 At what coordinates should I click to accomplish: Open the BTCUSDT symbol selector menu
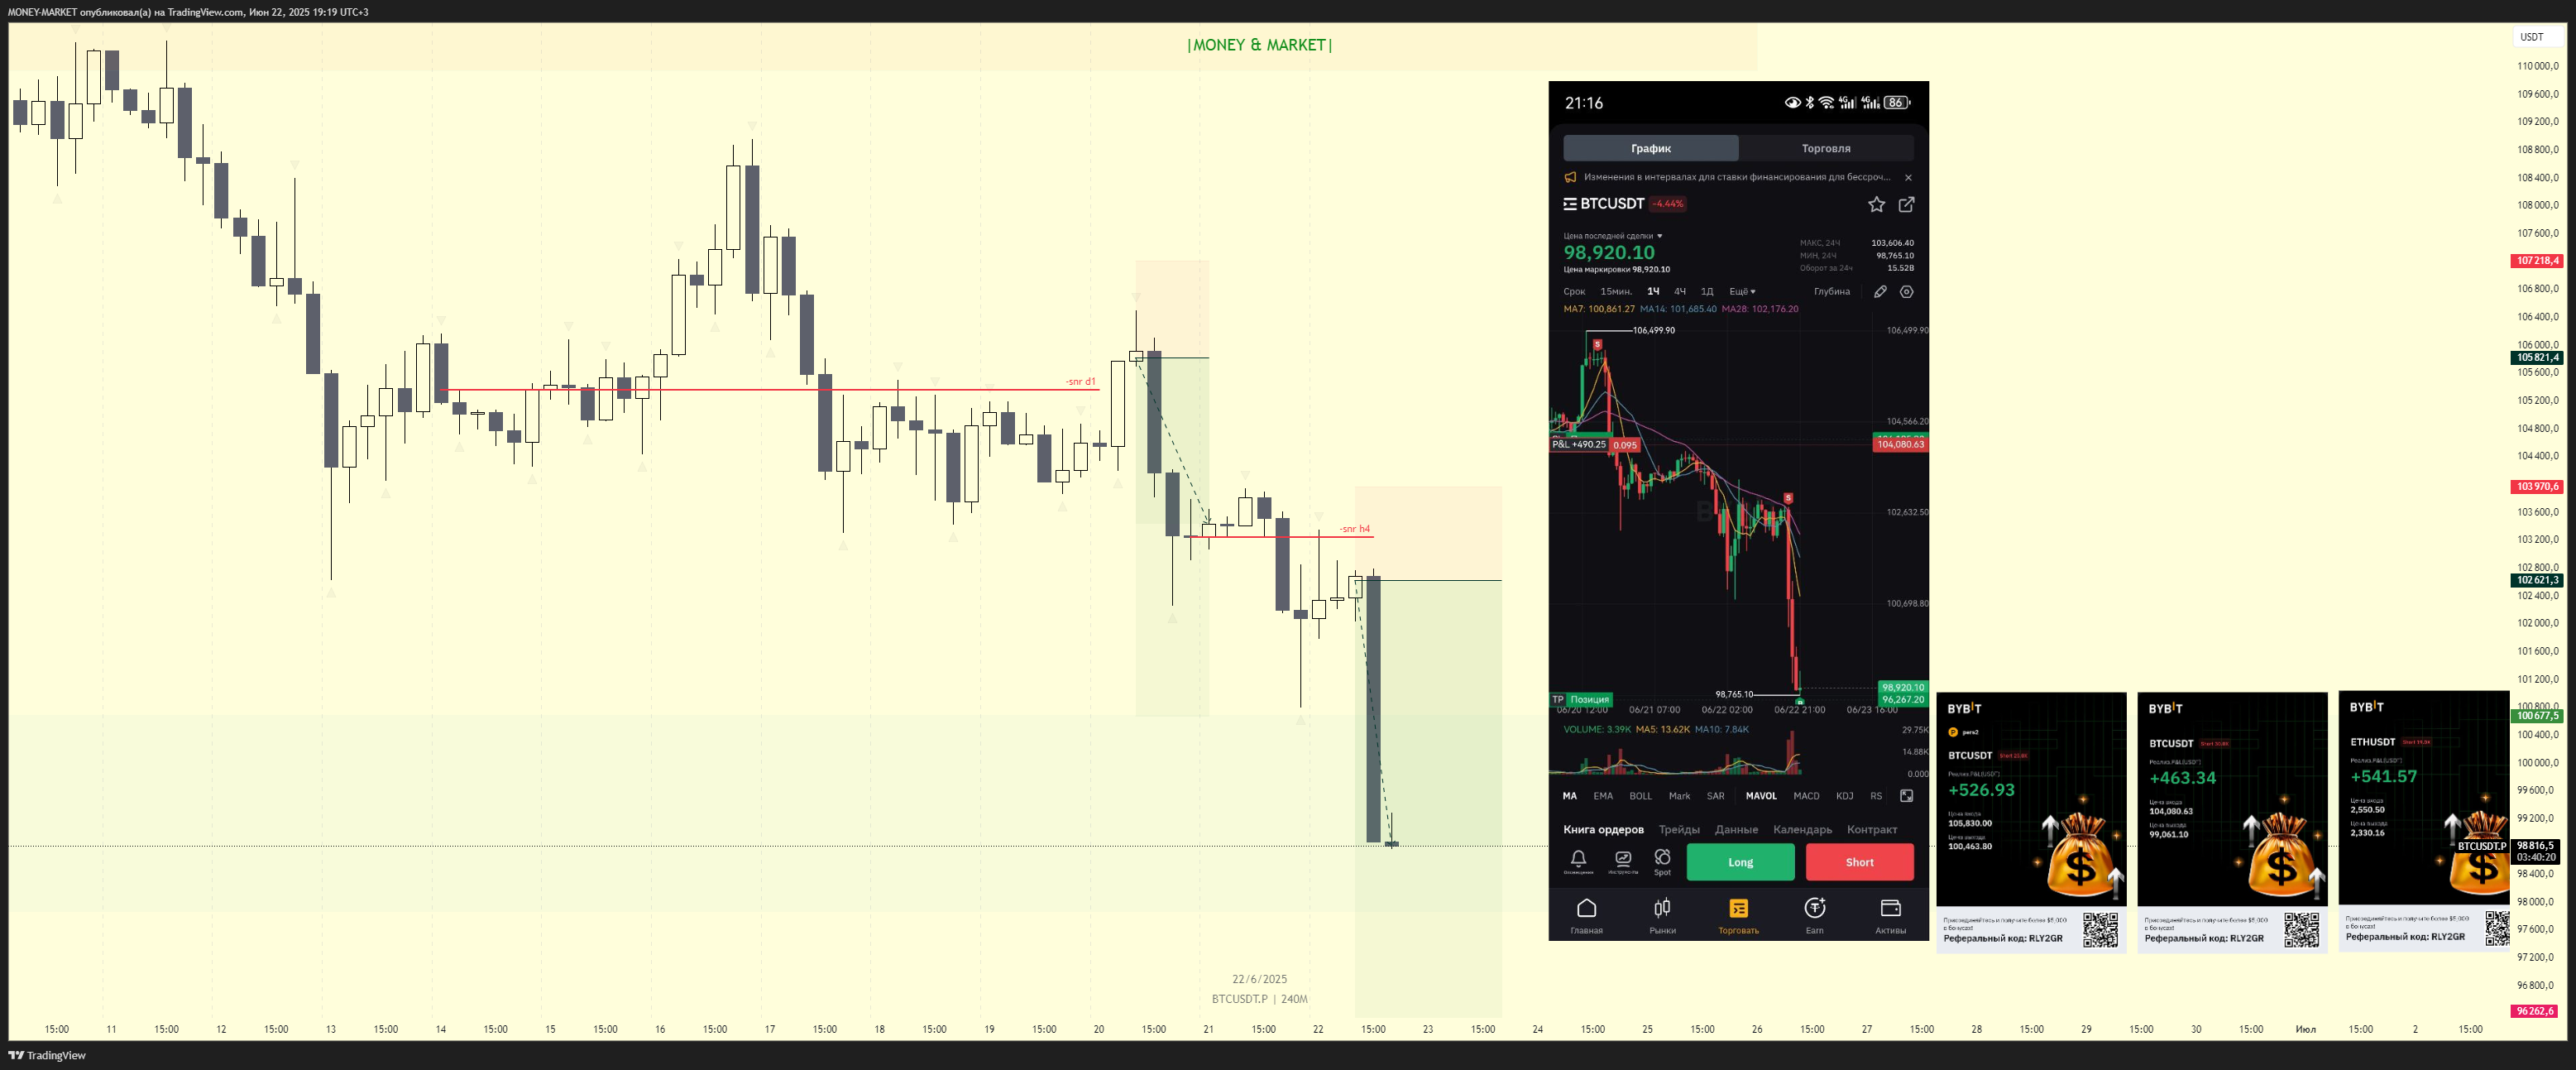1604,204
